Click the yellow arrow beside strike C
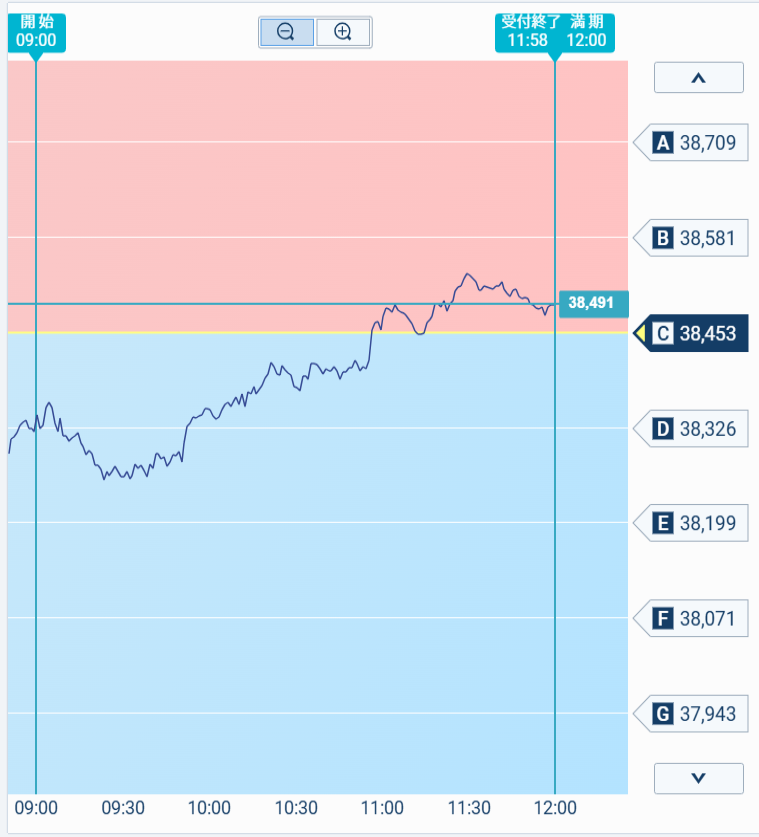The height and width of the screenshot is (837, 759). coord(641,334)
